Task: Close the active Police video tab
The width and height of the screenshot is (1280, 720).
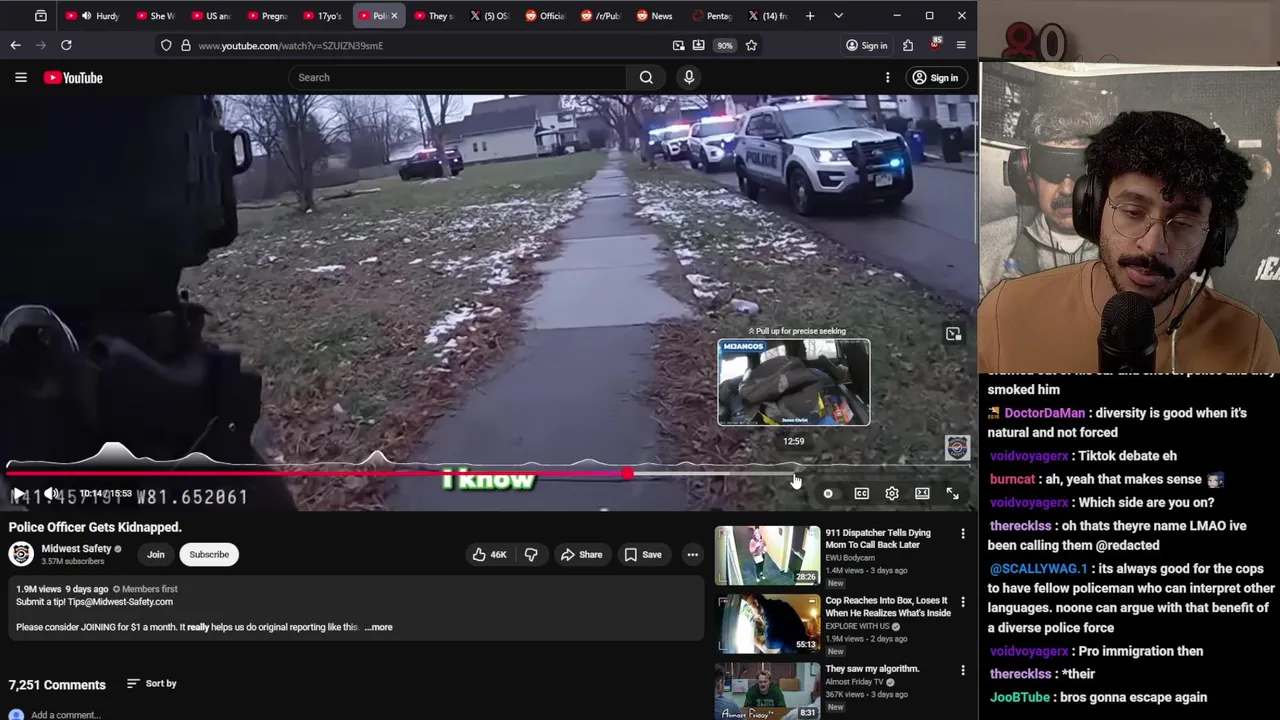Action: 394,16
